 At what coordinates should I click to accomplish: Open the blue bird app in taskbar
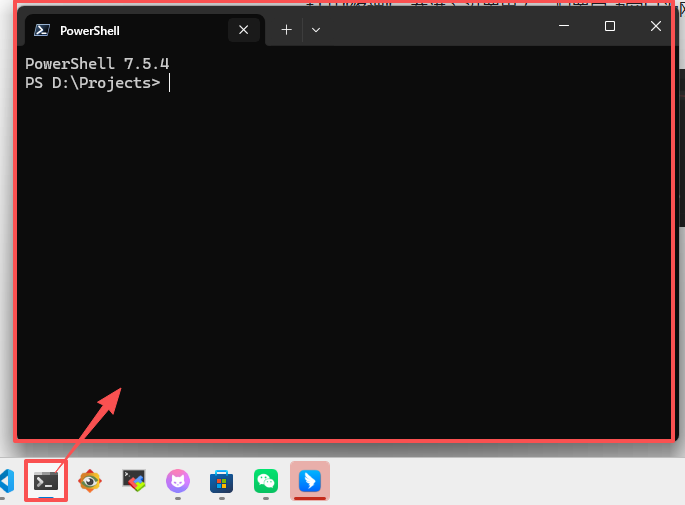point(310,481)
